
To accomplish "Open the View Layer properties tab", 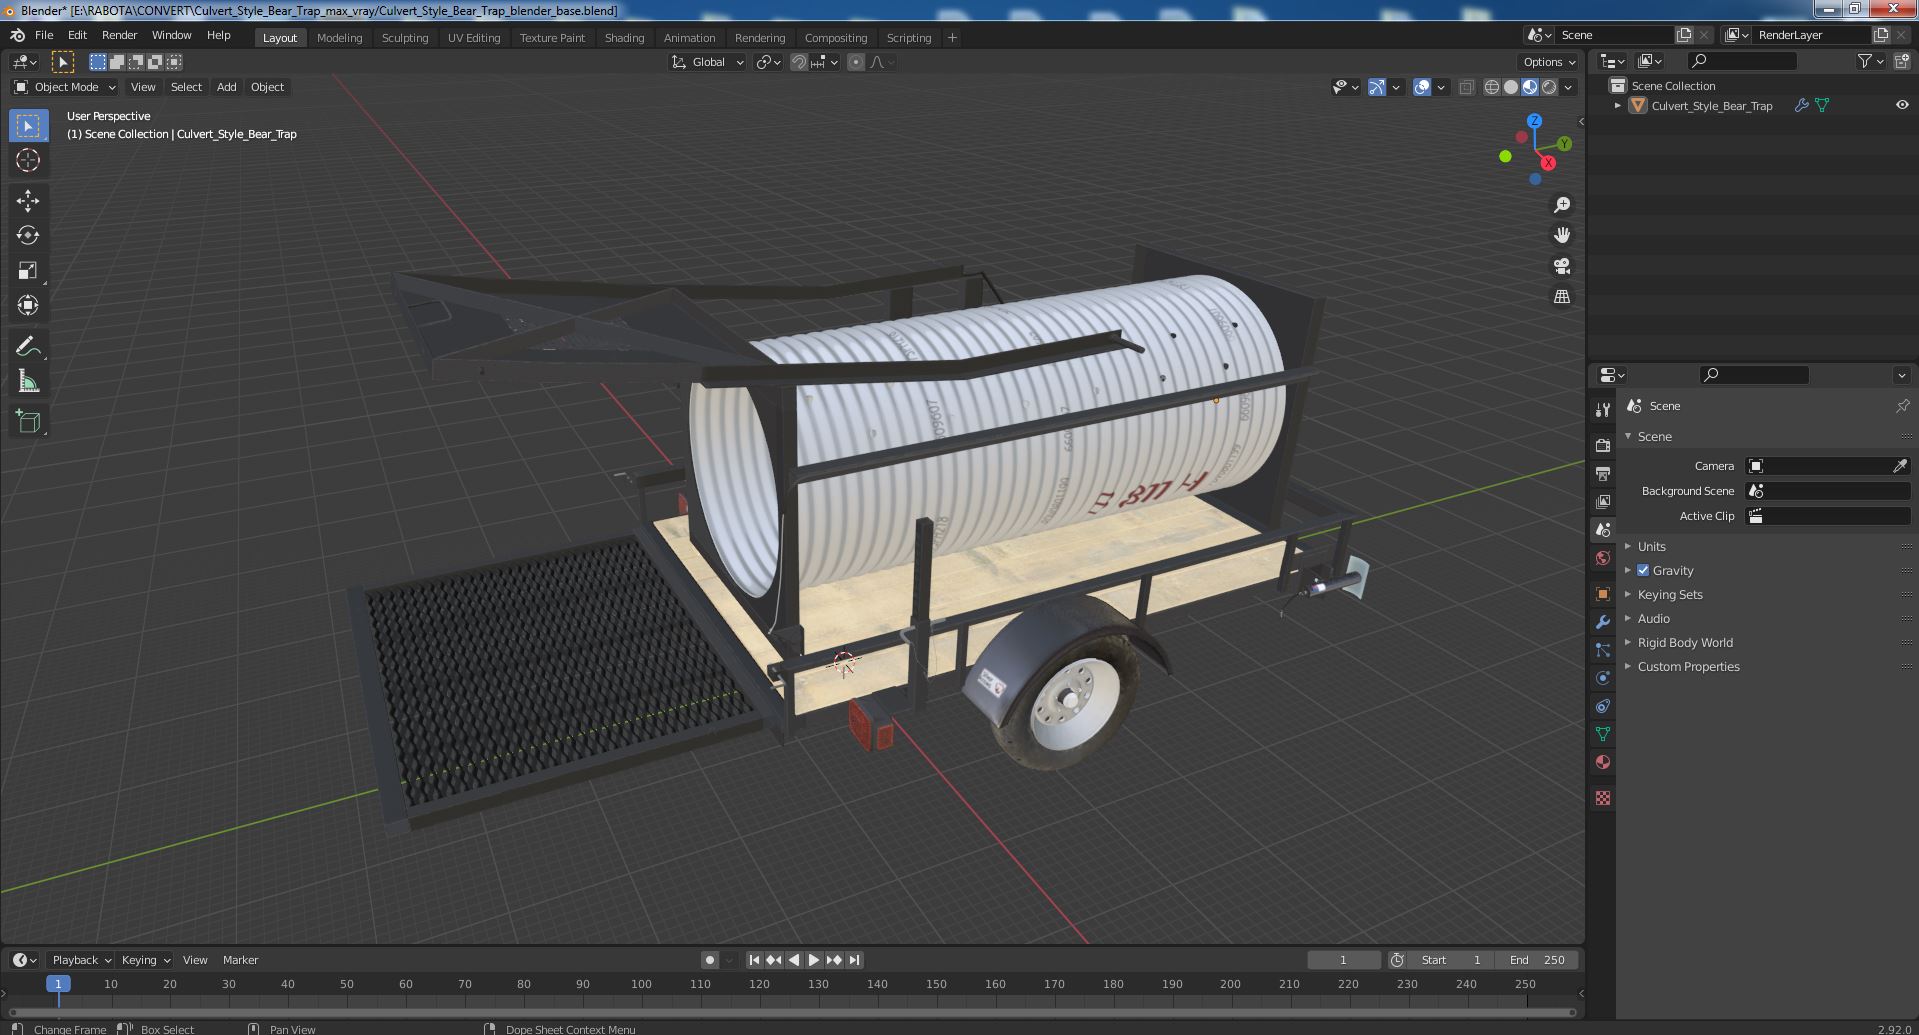I will click(x=1603, y=501).
